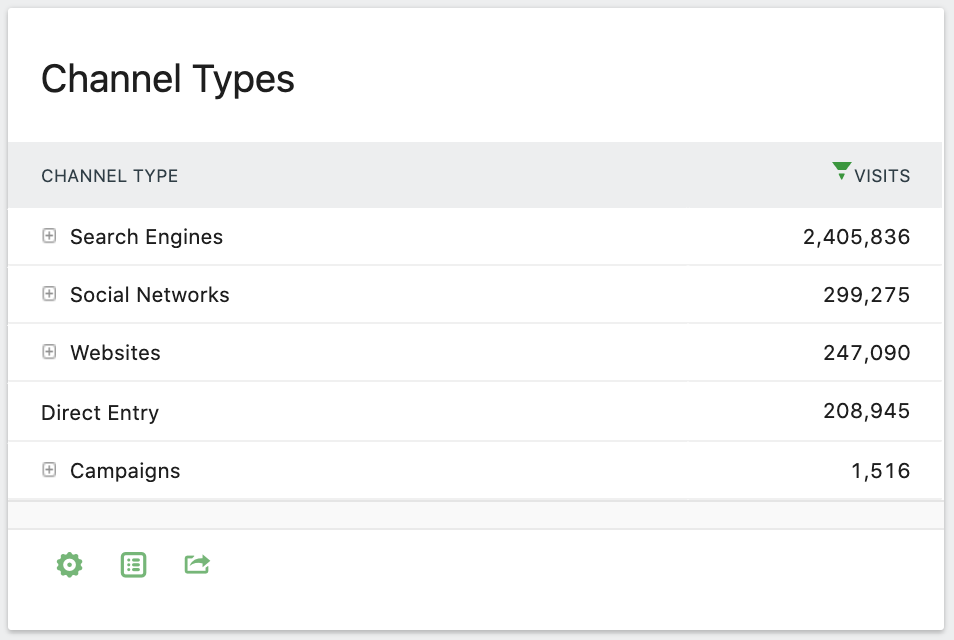Click the Channel Types report title
Screen dimensions: 954x640
167,79
